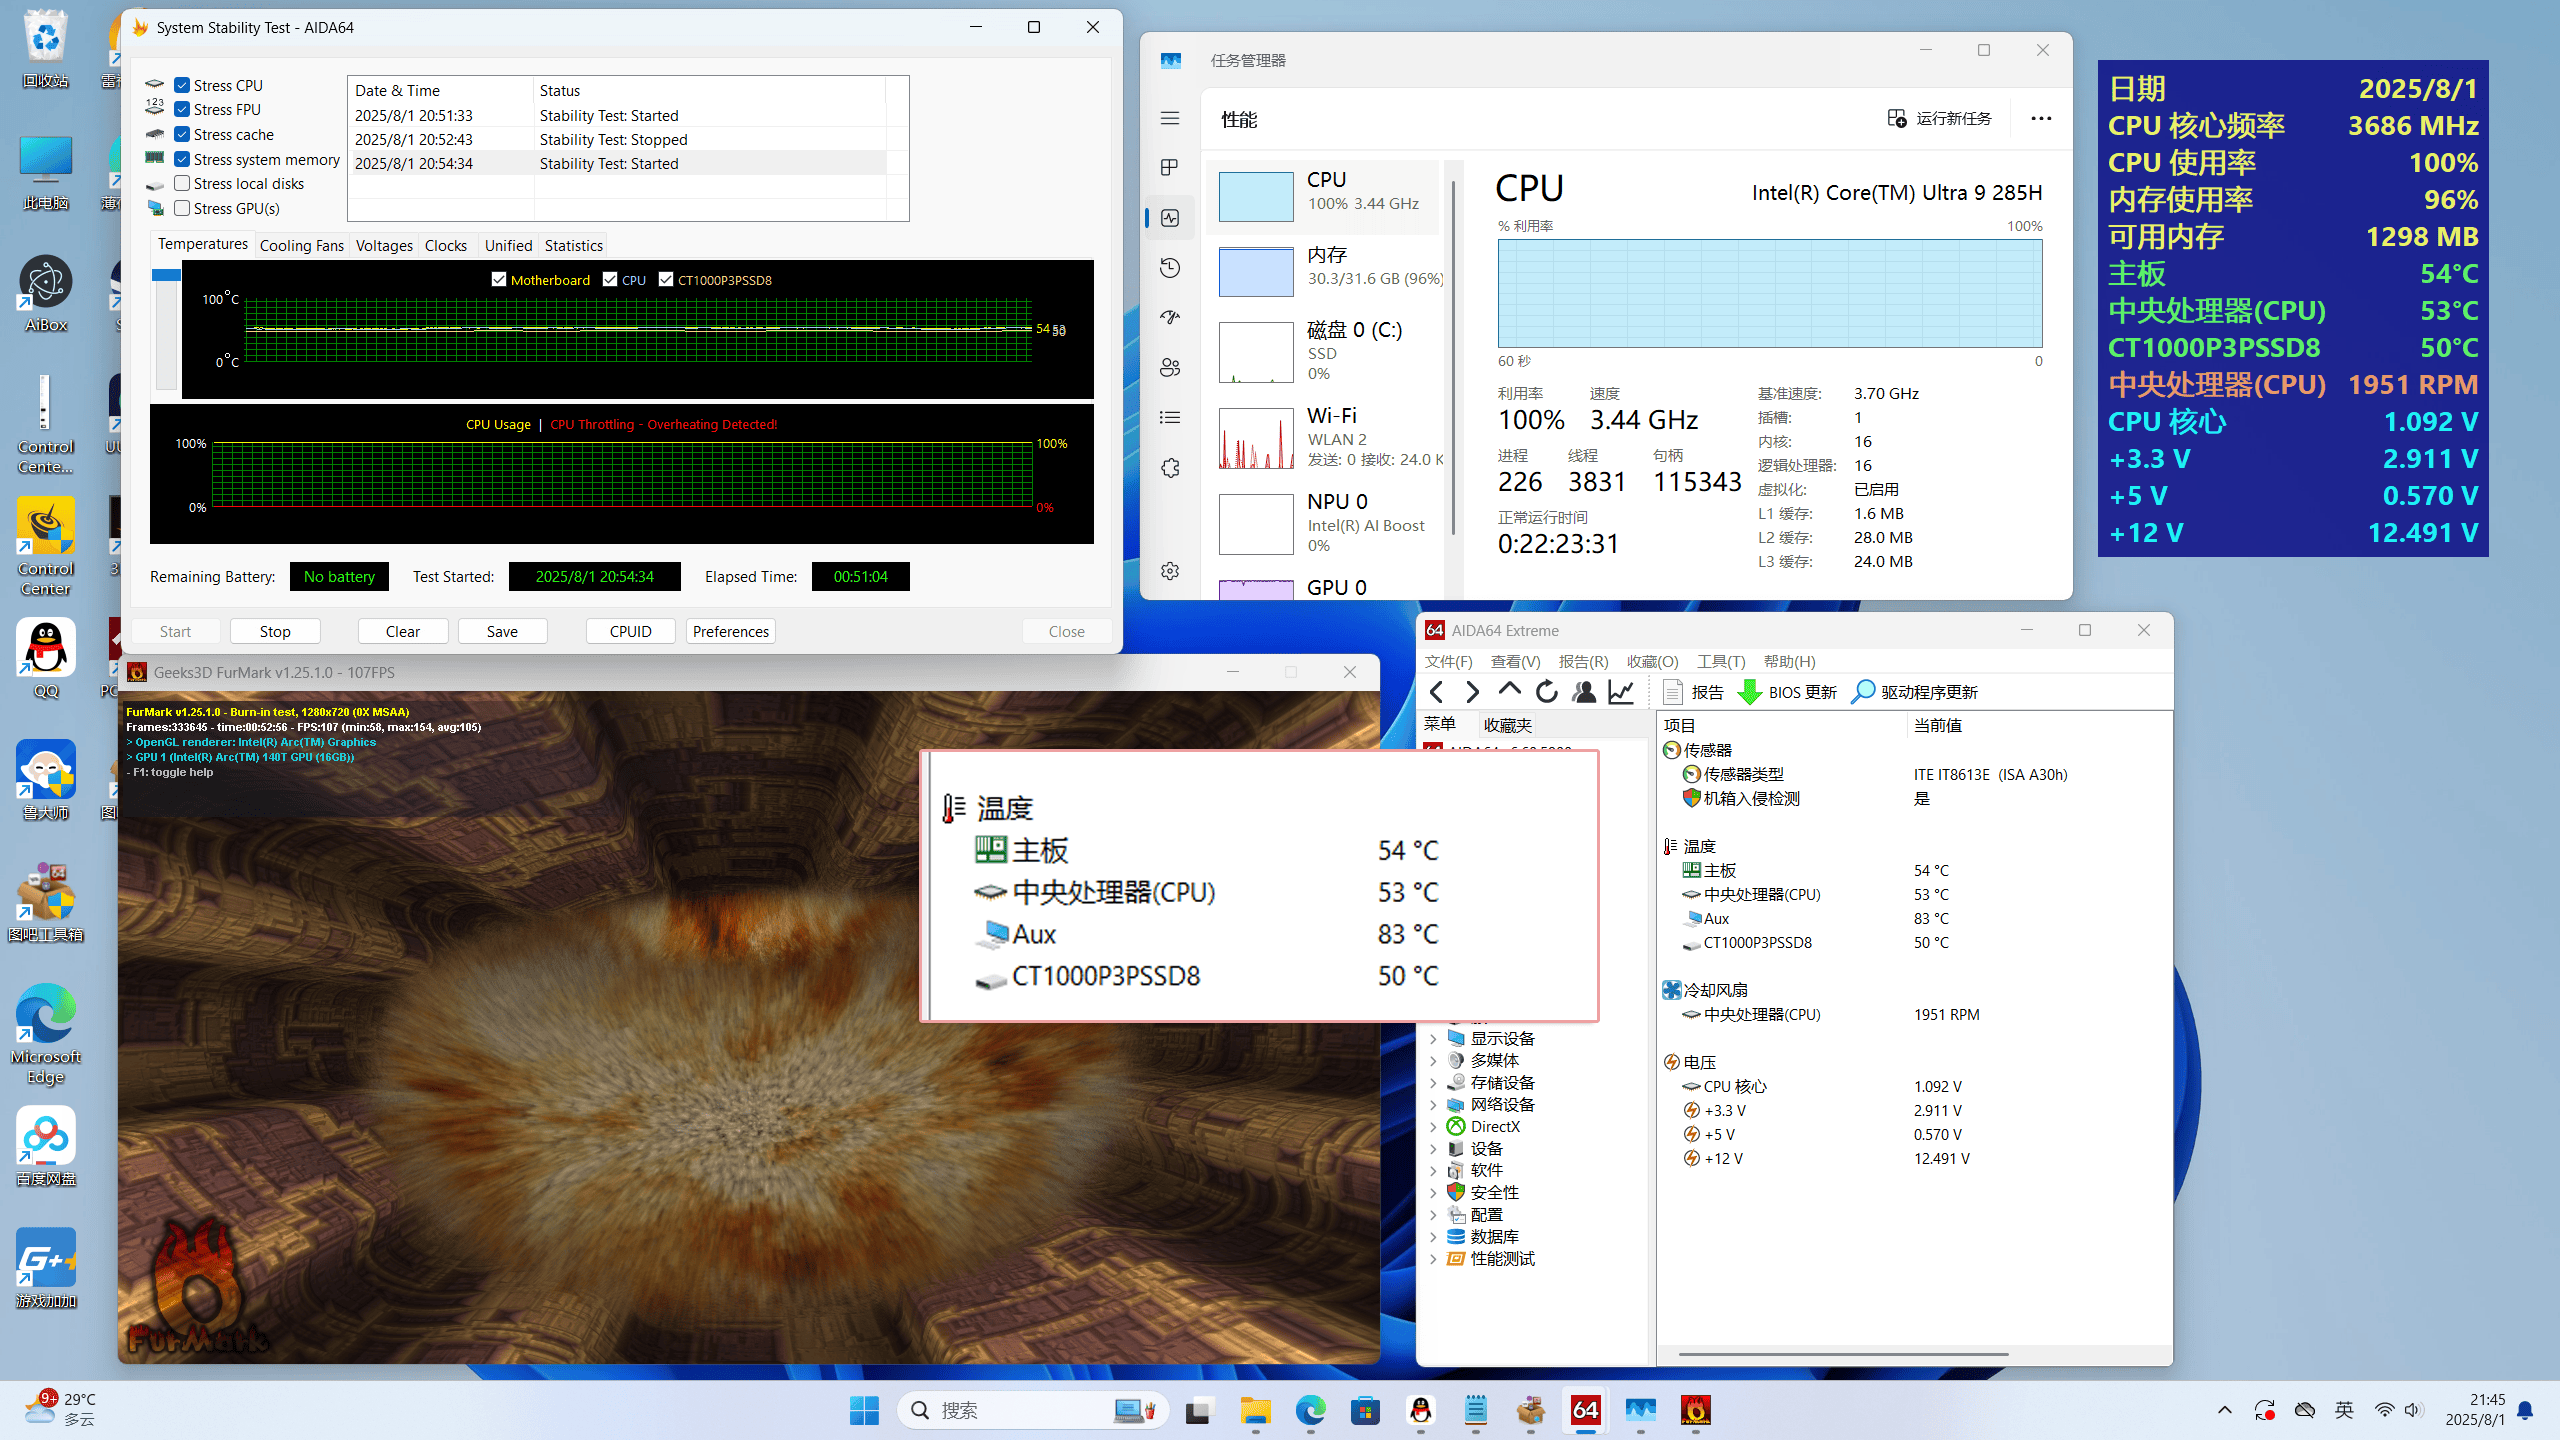Show hidden system tray icons chevron
The width and height of the screenshot is (2560, 1440).
2225,1410
